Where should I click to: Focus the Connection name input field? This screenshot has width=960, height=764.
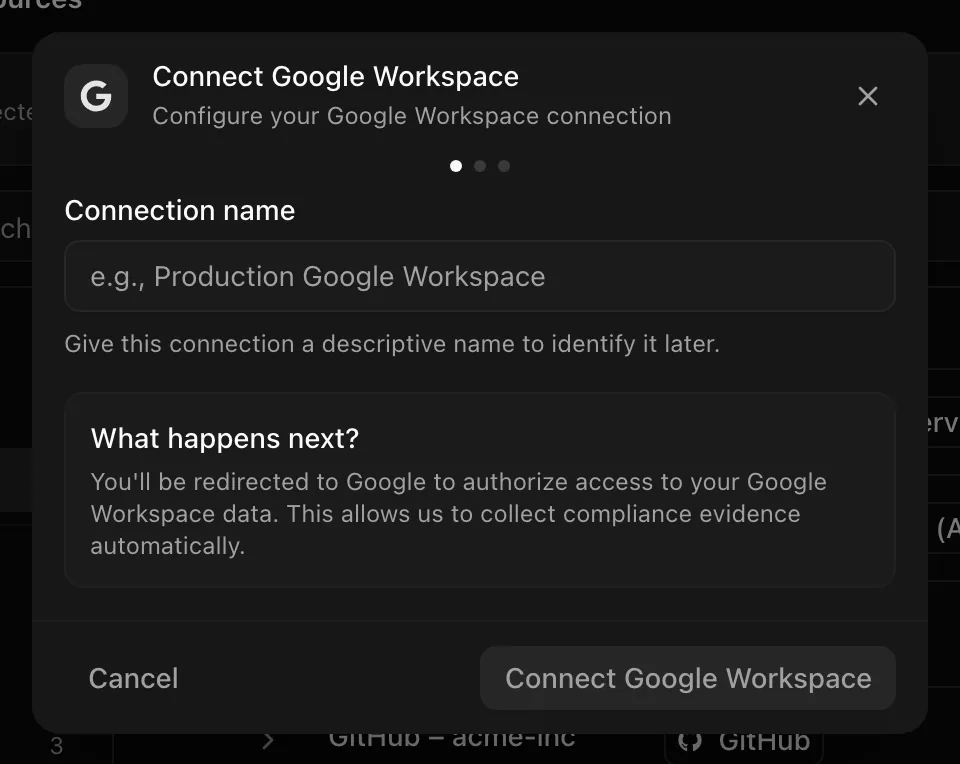[x=480, y=276]
